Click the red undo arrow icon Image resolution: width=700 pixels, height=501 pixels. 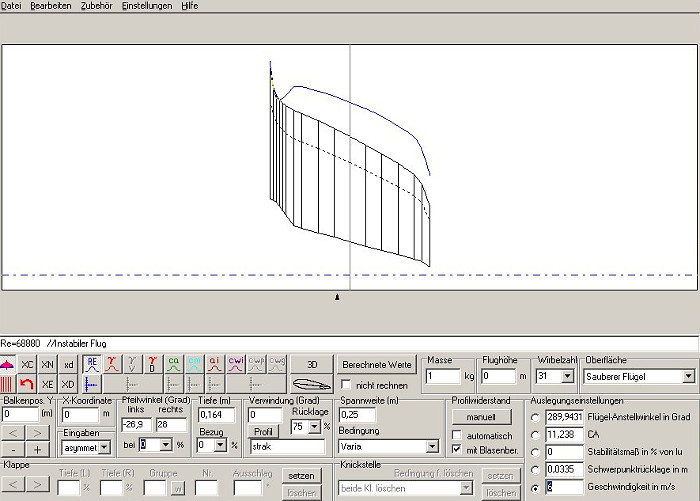point(27,384)
